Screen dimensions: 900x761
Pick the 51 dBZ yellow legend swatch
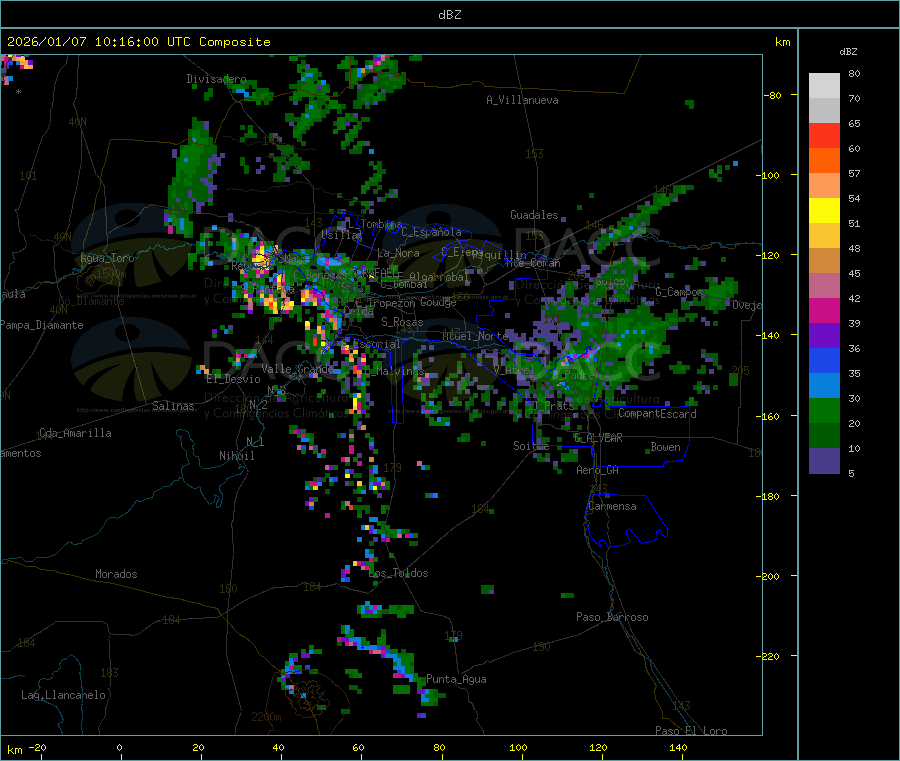[824, 210]
